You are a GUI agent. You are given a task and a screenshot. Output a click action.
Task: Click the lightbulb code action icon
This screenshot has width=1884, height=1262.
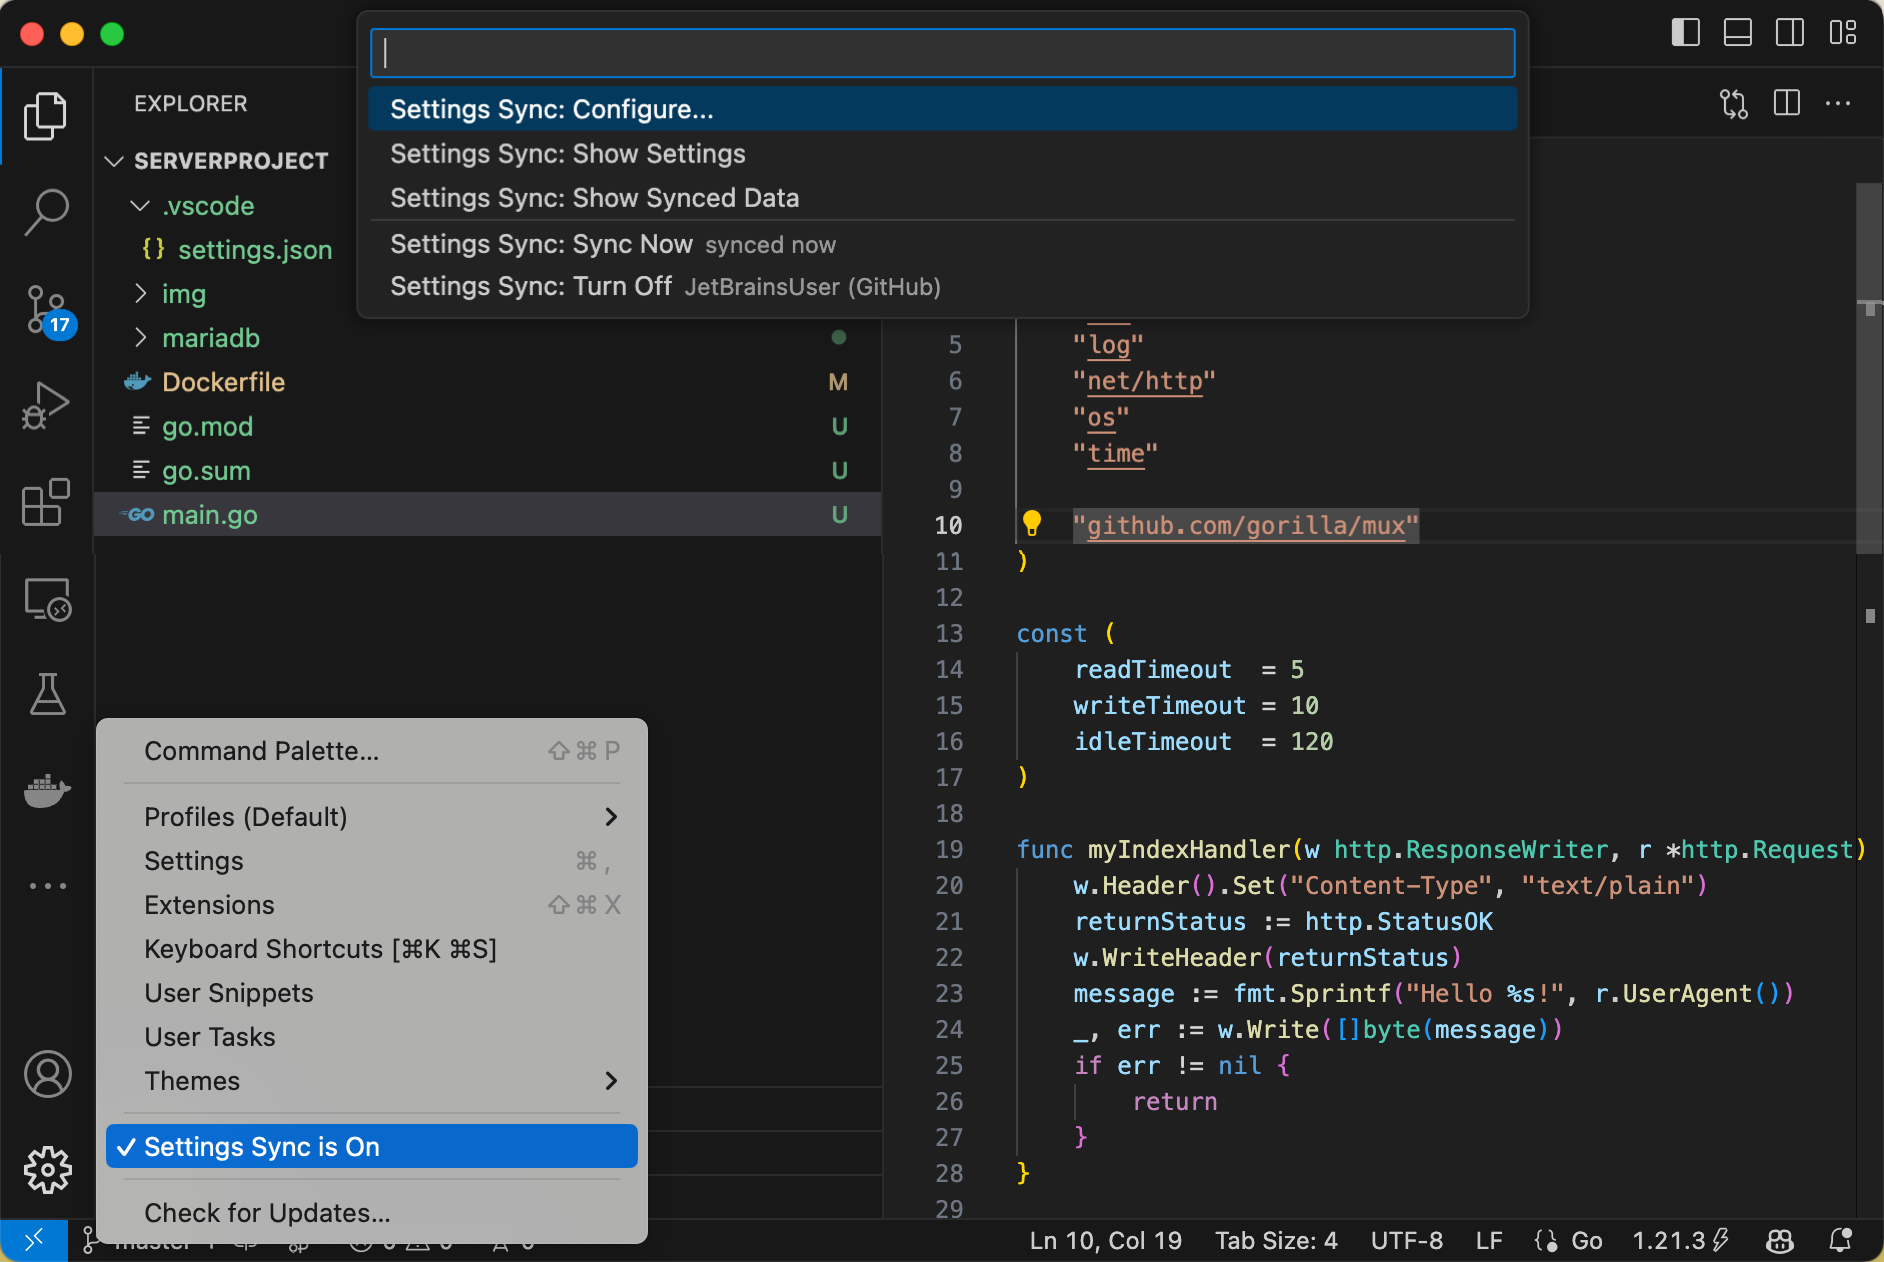pos(1032,523)
